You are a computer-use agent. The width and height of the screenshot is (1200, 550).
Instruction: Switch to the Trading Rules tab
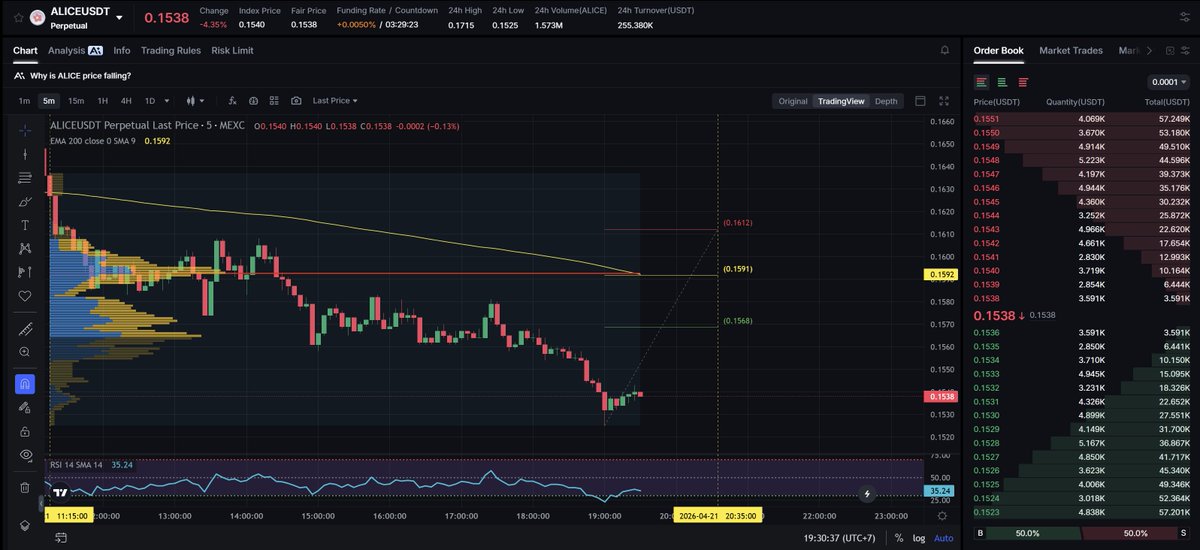171,50
